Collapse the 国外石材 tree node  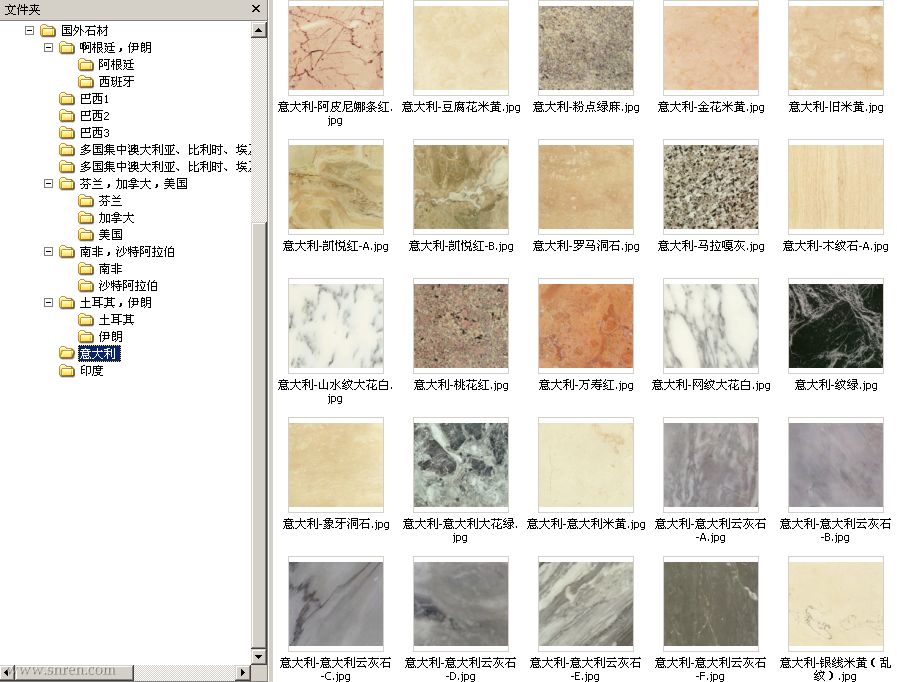click(29, 30)
